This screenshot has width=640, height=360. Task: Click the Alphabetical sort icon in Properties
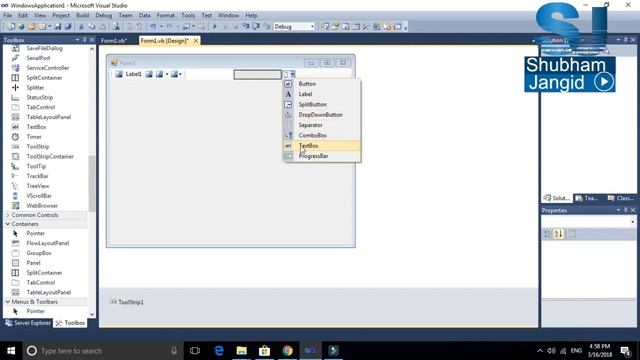coord(559,234)
